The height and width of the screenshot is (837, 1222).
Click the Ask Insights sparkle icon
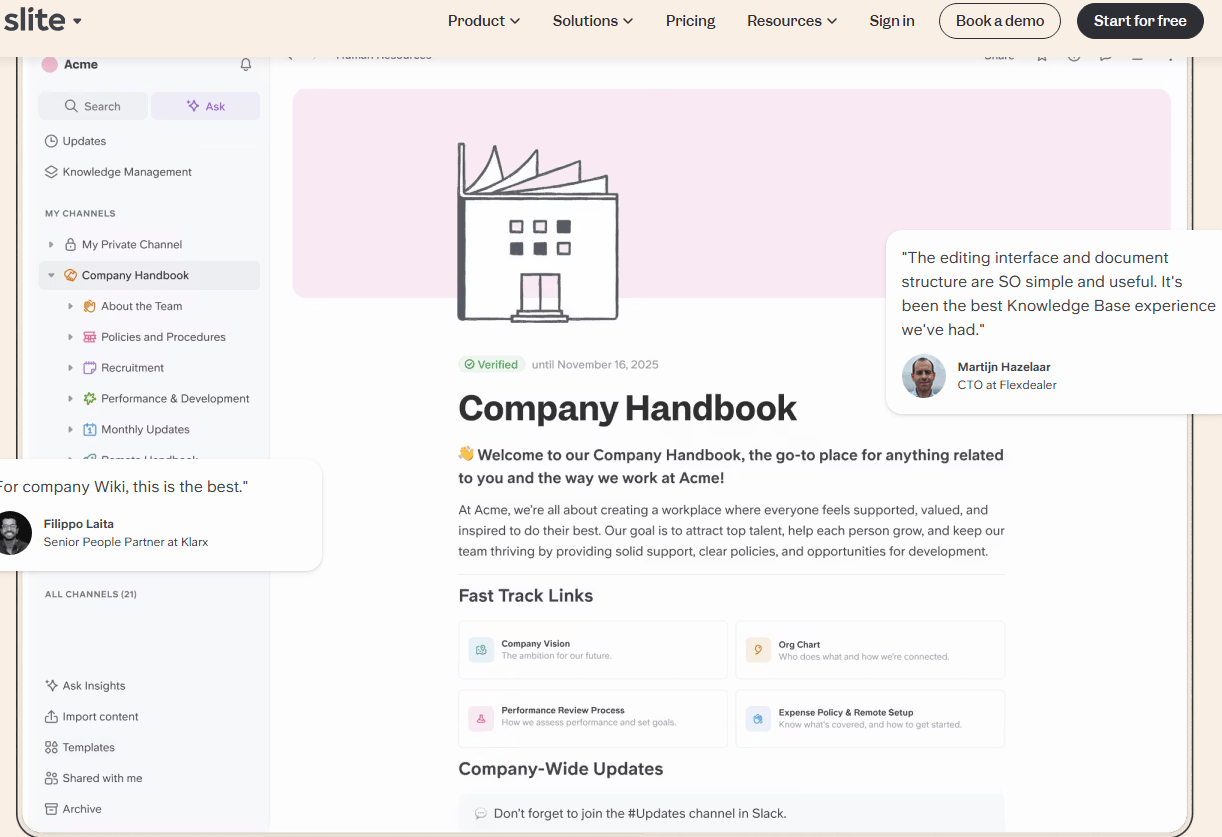(52, 686)
